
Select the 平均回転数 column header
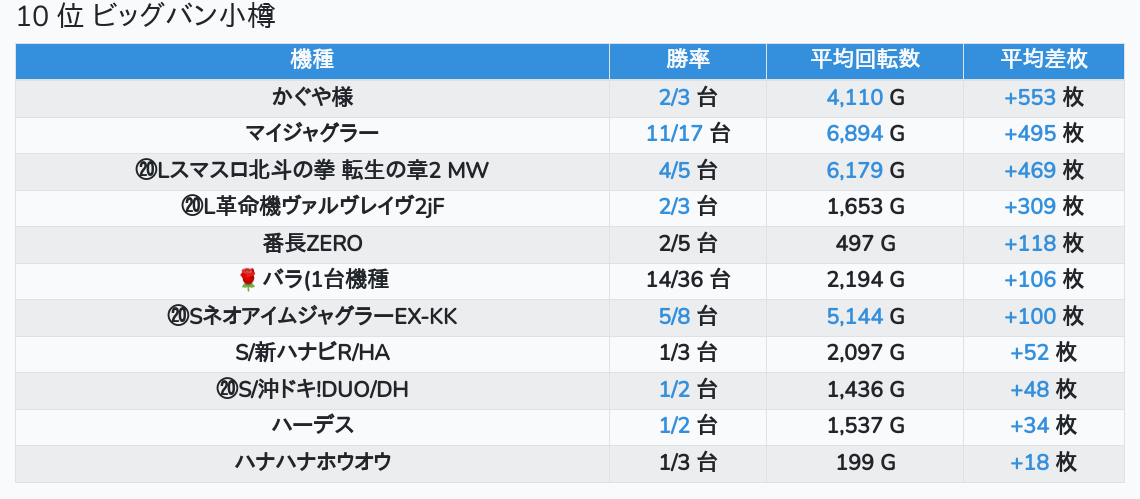864,60
